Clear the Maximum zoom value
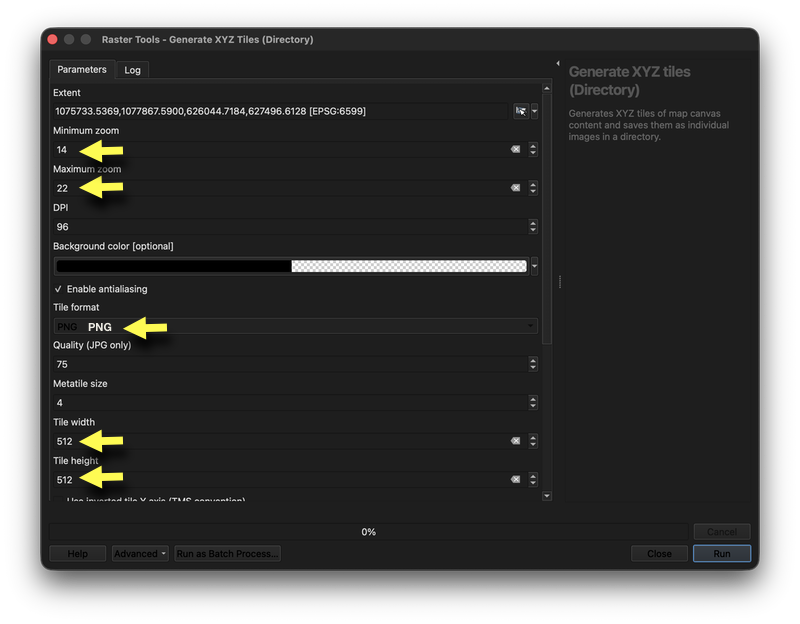The width and height of the screenshot is (800, 624). [x=516, y=188]
